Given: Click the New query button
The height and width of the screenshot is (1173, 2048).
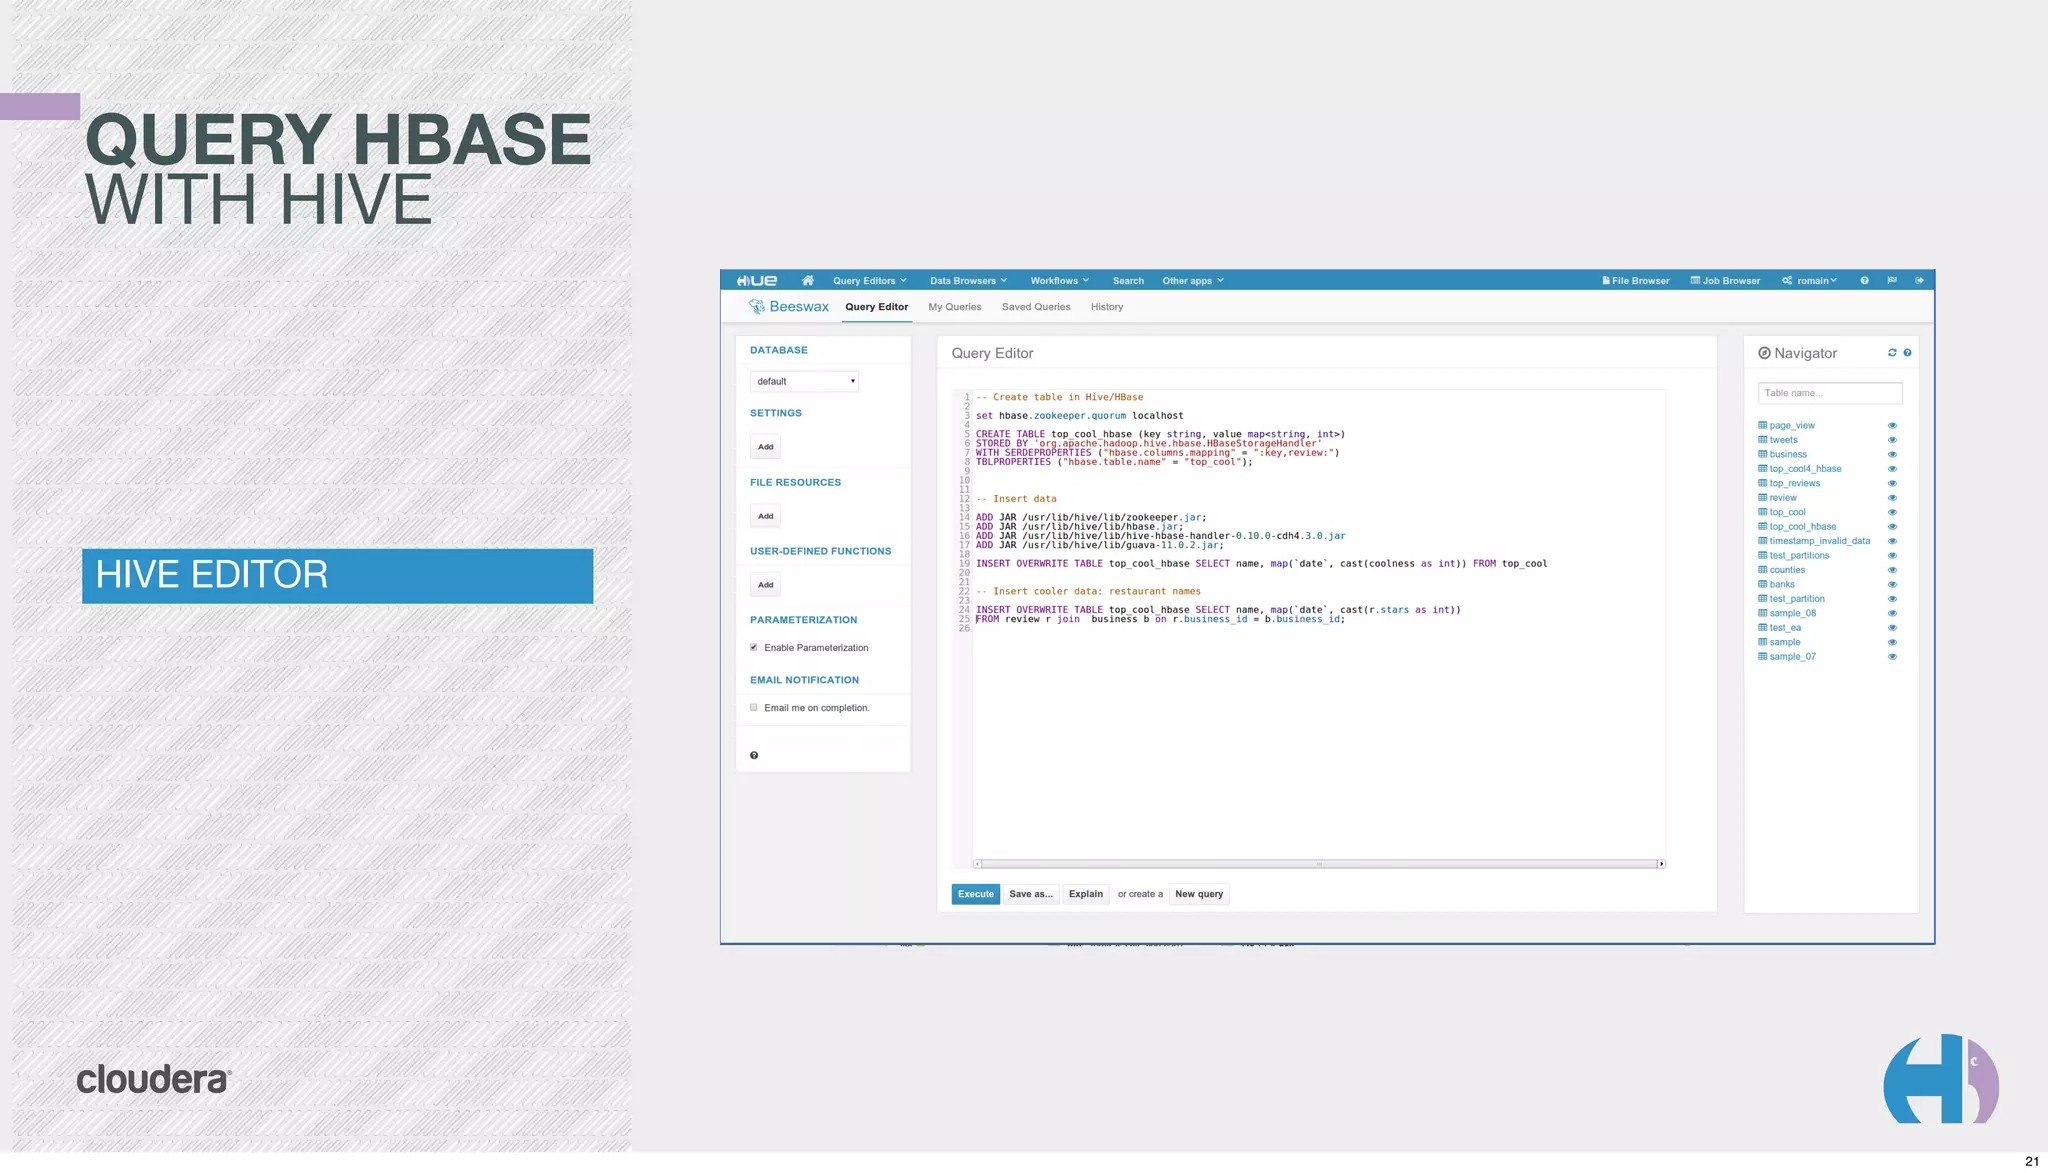Looking at the screenshot, I should (x=1199, y=894).
